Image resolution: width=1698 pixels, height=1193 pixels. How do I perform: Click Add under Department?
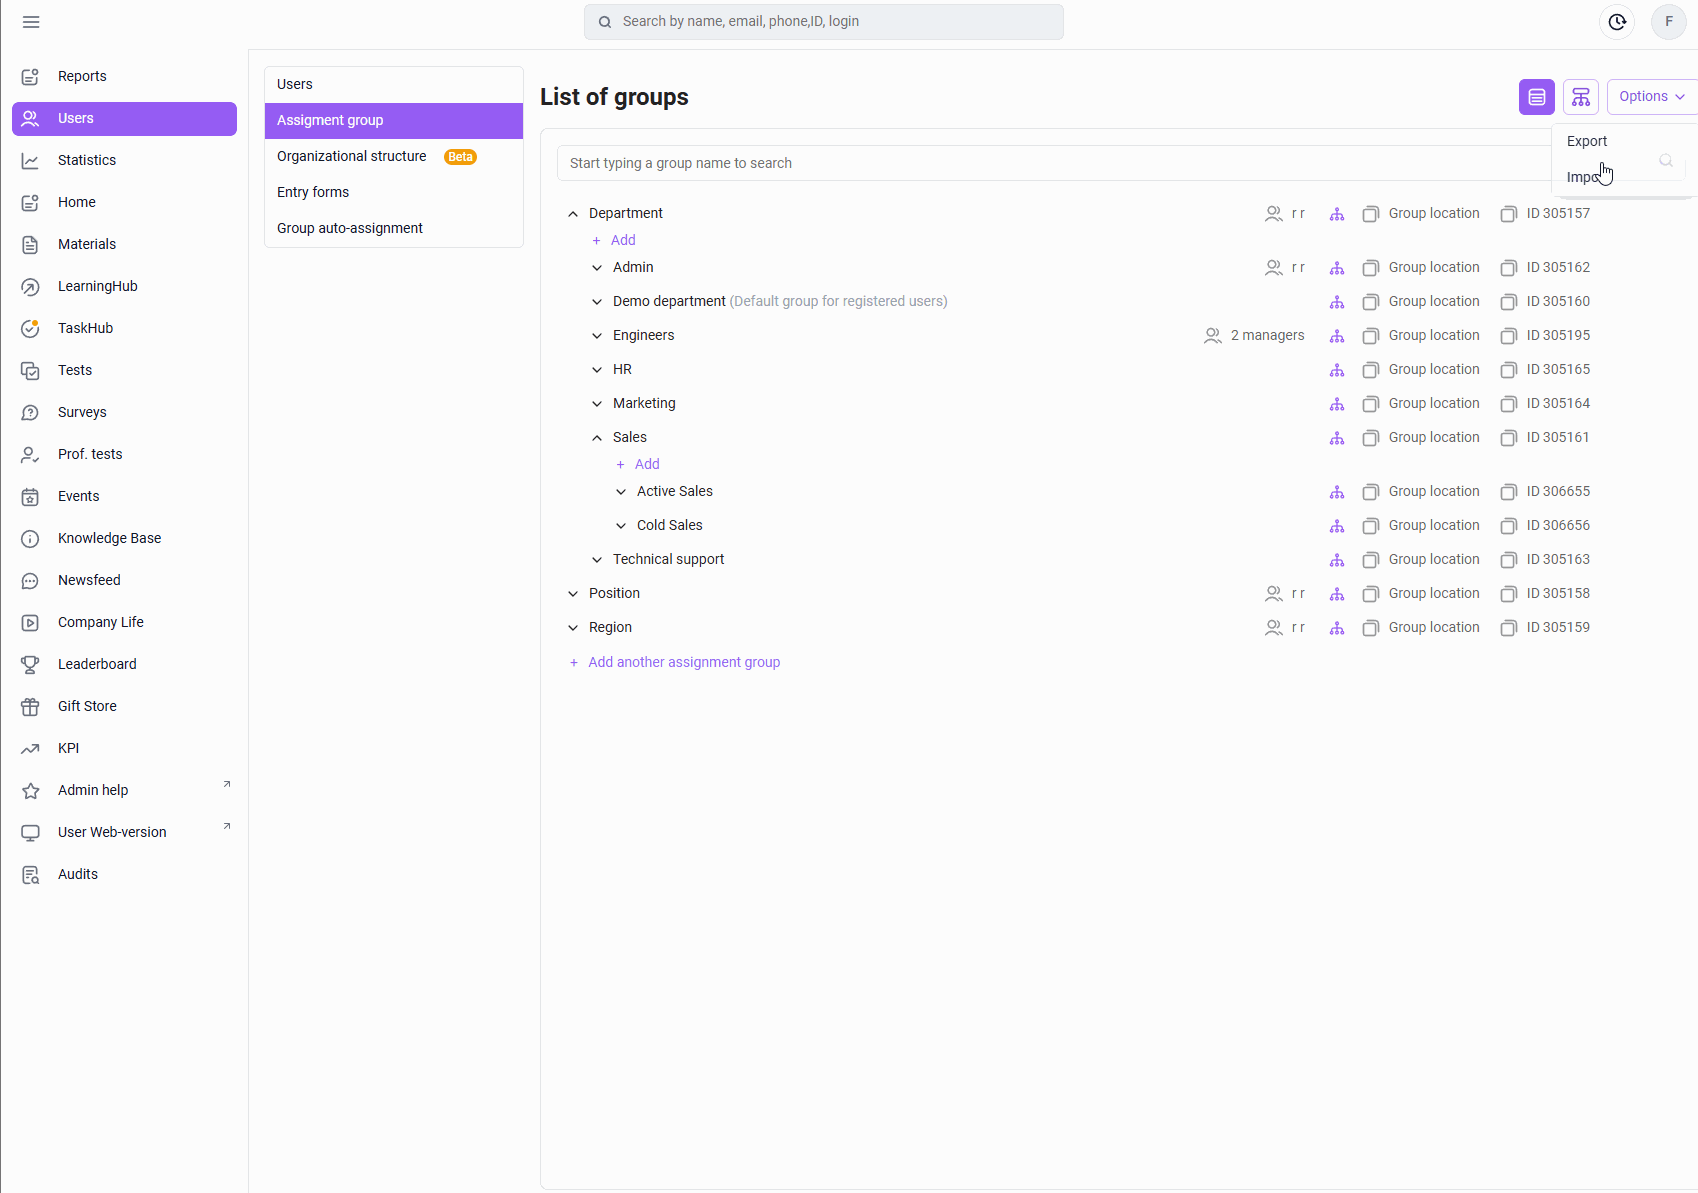point(613,240)
